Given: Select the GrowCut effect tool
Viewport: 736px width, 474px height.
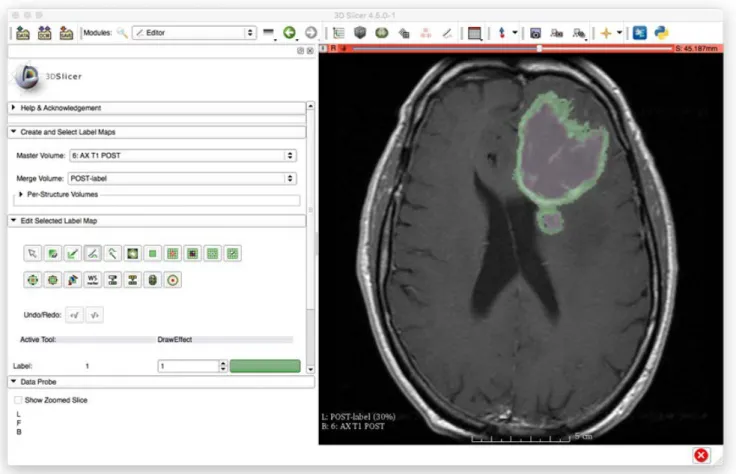Looking at the screenshot, I should pyautogui.click(x=73, y=280).
